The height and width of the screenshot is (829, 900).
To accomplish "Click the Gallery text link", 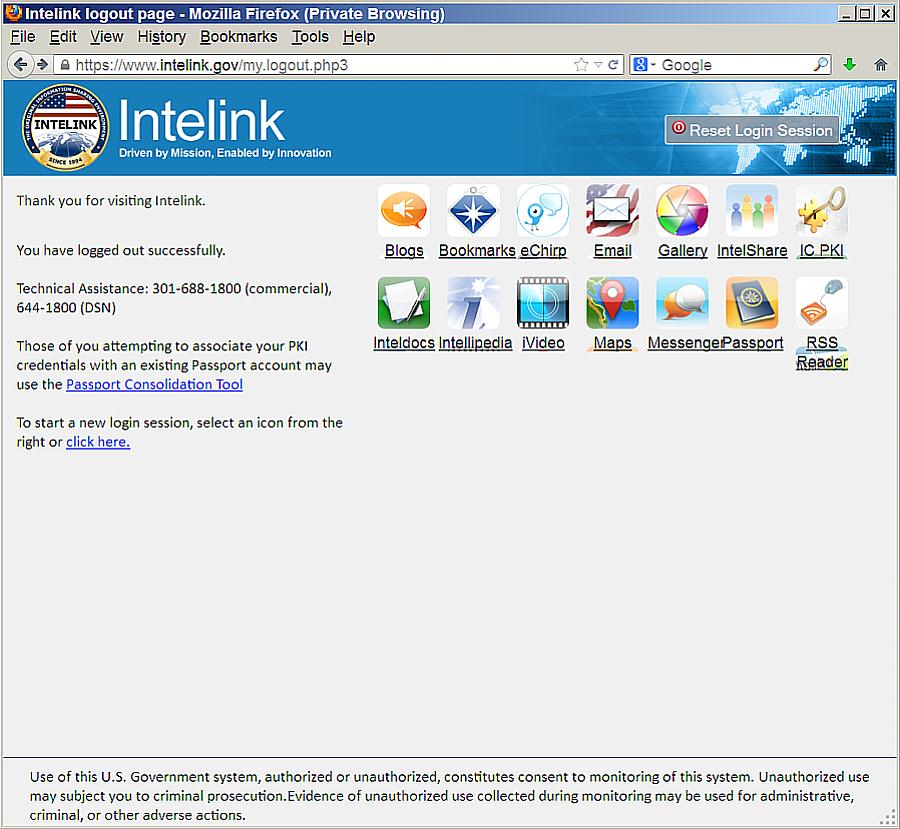I will 682,251.
